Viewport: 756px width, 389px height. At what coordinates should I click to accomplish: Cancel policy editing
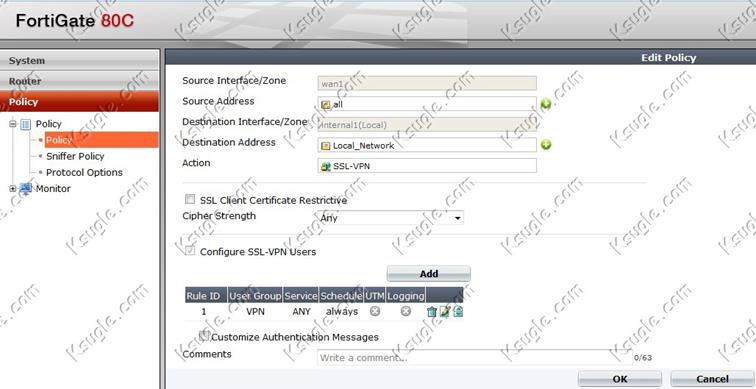tap(712, 379)
